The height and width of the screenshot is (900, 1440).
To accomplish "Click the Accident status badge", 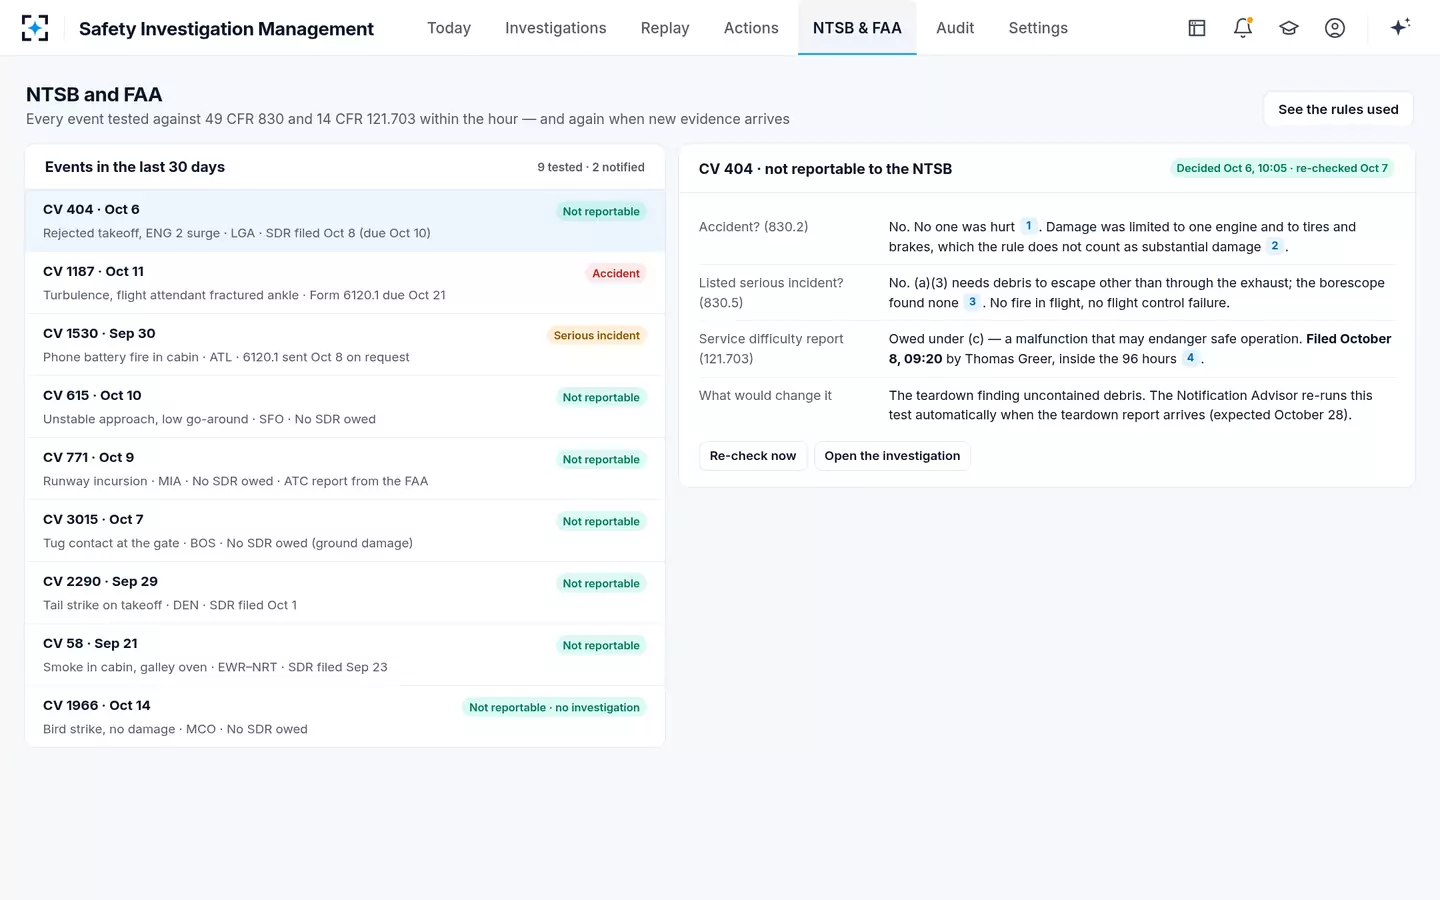I will (x=616, y=273).
